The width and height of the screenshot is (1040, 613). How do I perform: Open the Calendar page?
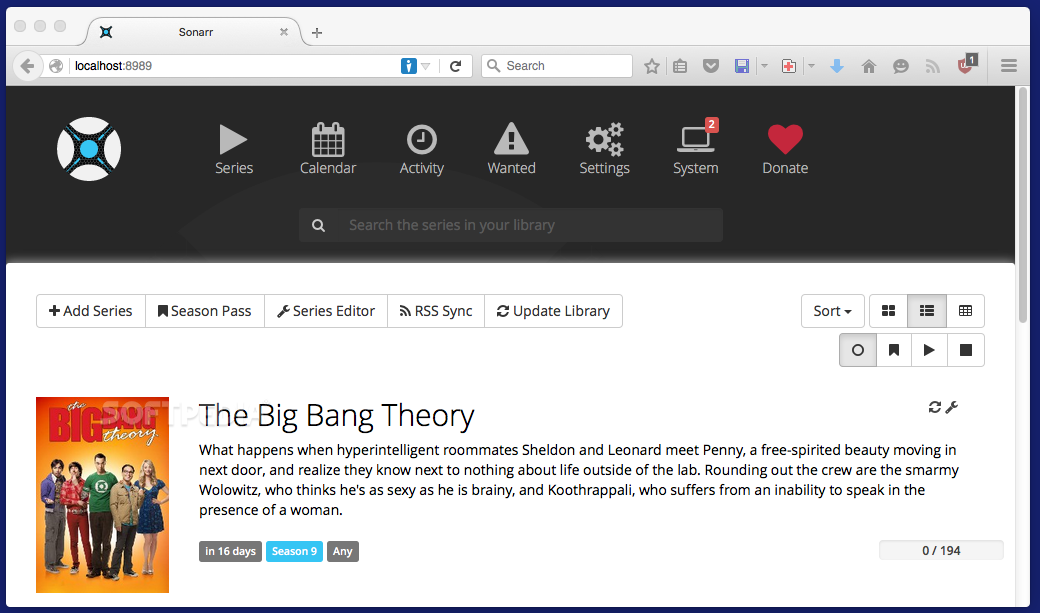pos(328,147)
